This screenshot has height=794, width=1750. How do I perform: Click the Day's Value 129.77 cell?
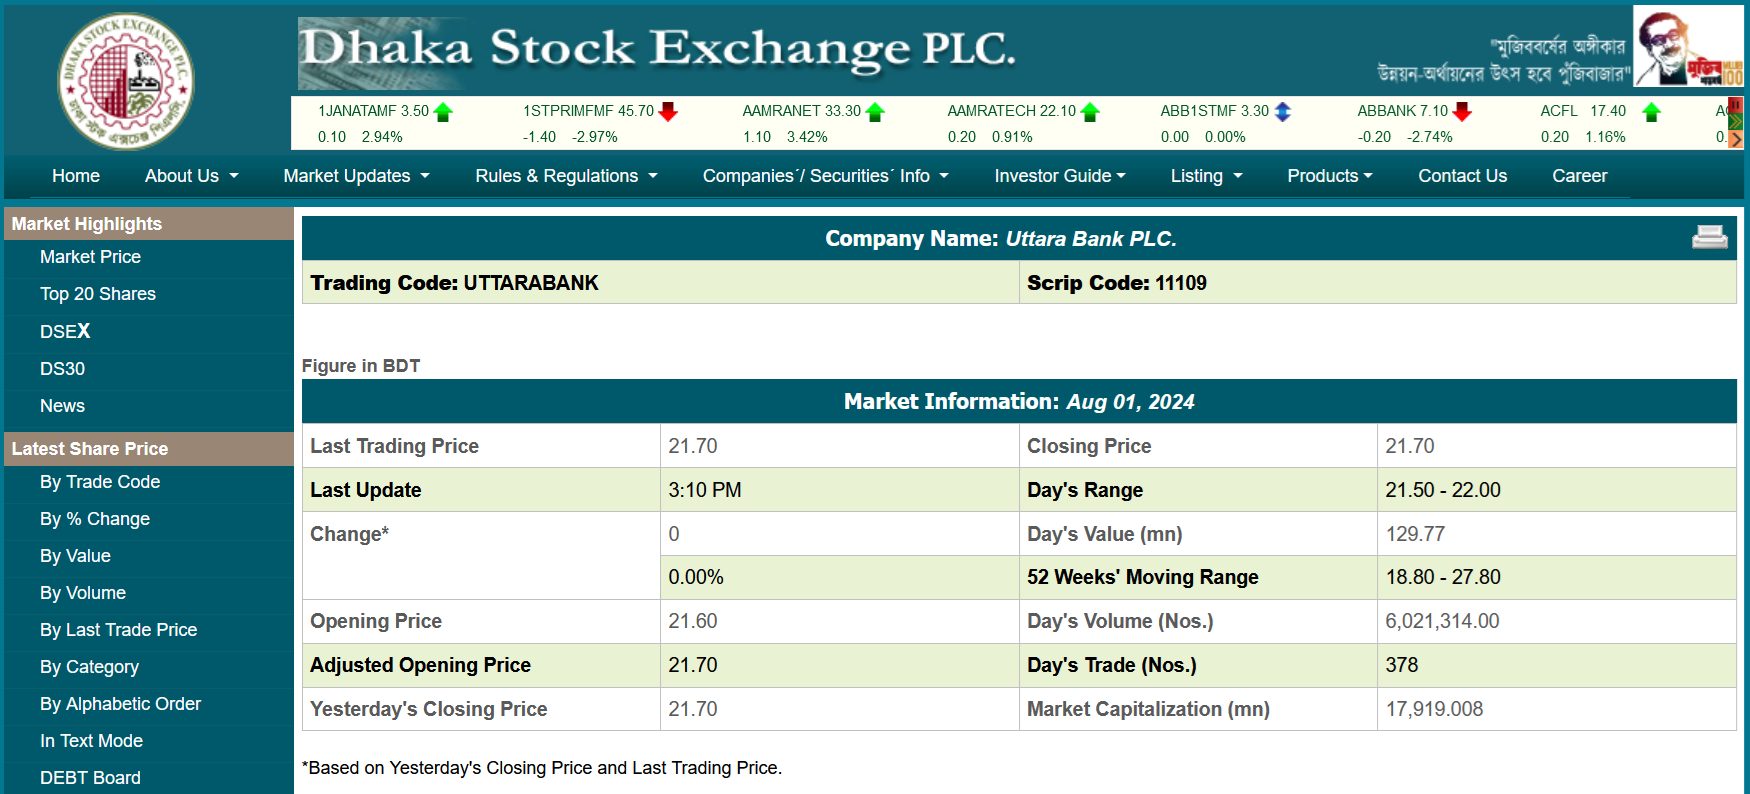(x=1556, y=534)
